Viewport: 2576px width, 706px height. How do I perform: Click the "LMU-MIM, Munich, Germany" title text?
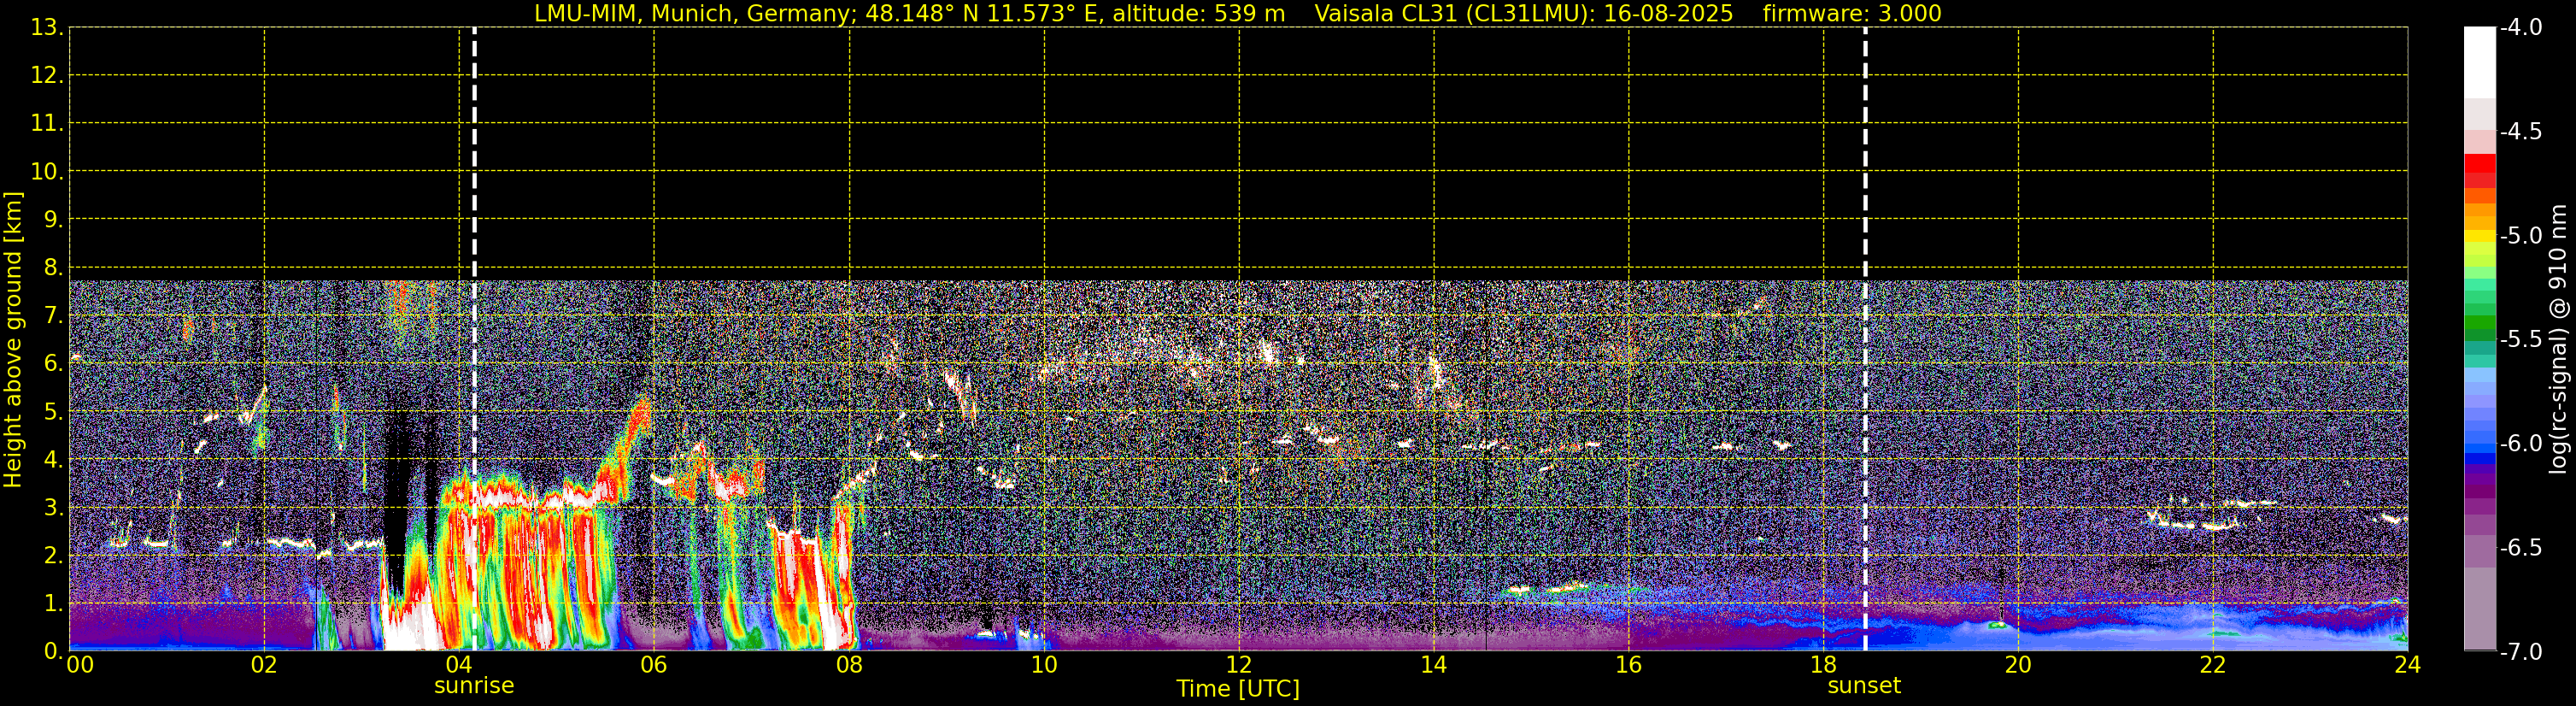(691, 14)
